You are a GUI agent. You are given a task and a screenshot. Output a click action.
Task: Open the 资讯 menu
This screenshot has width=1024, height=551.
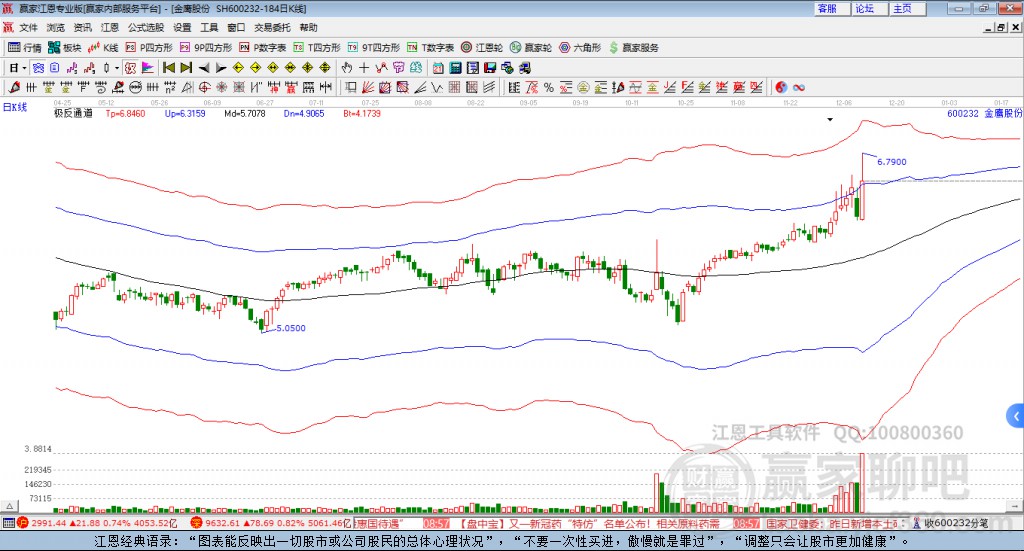[82, 27]
